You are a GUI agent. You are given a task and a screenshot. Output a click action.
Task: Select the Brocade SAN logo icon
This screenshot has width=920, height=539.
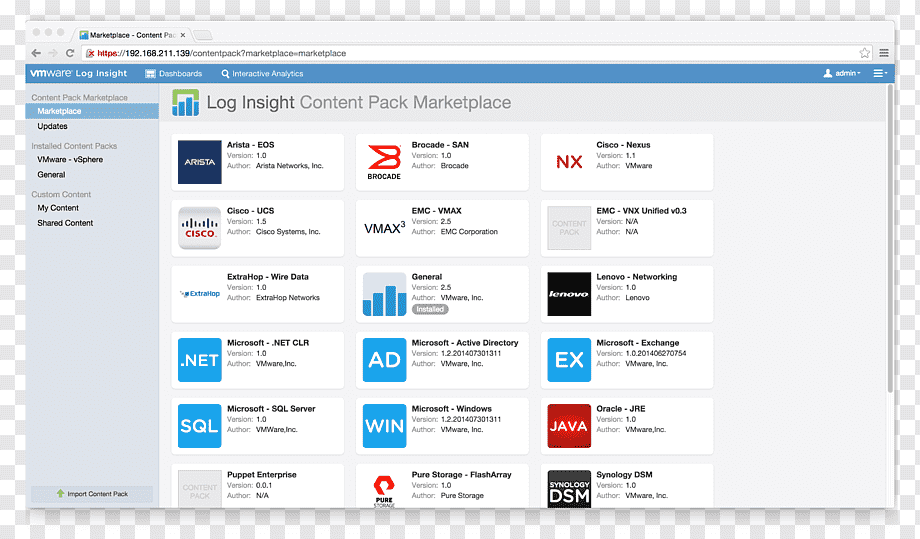tap(384, 162)
